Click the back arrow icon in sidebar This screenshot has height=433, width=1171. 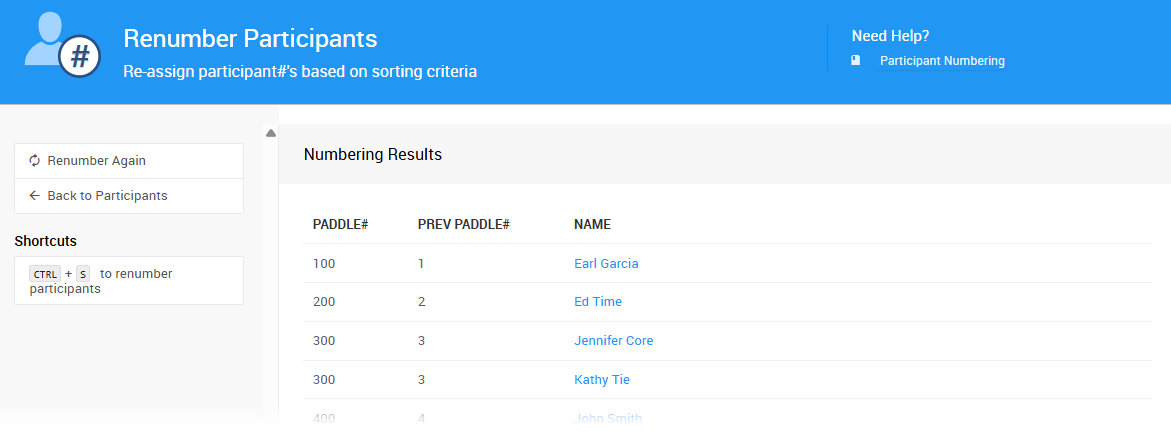click(x=34, y=196)
